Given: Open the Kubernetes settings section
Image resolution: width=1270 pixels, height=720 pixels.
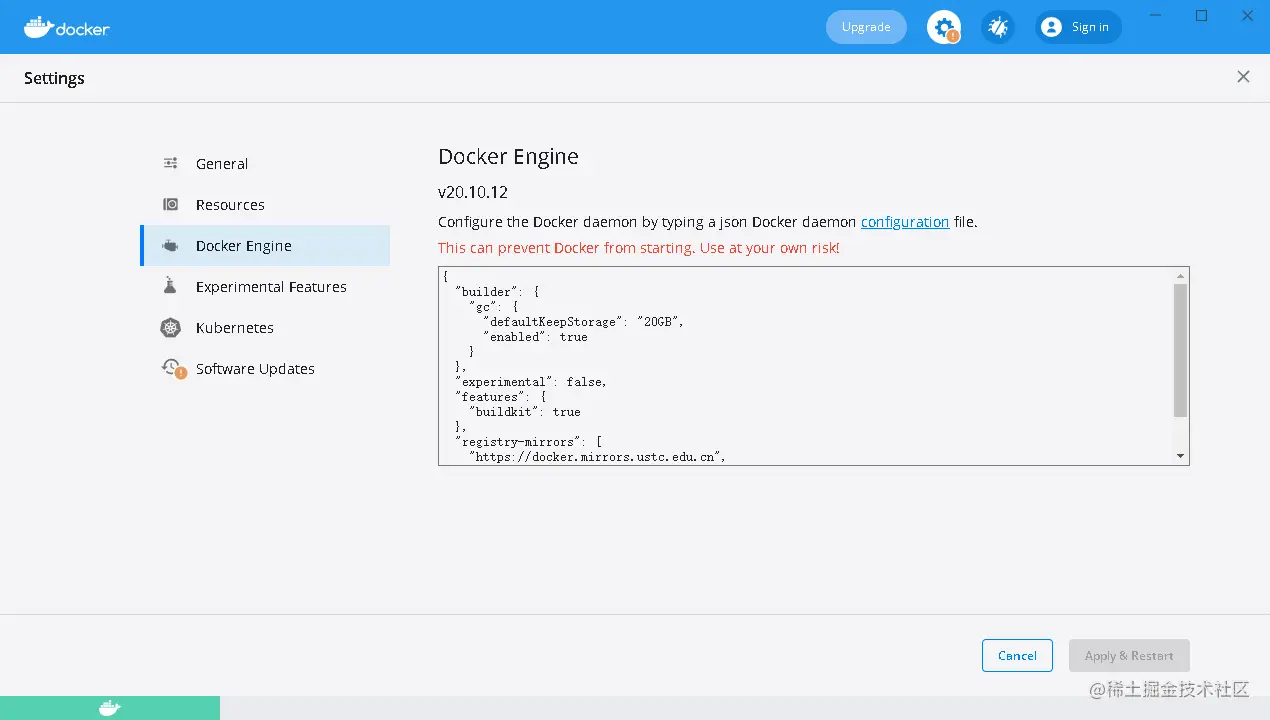Looking at the screenshot, I should coord(265,327).
